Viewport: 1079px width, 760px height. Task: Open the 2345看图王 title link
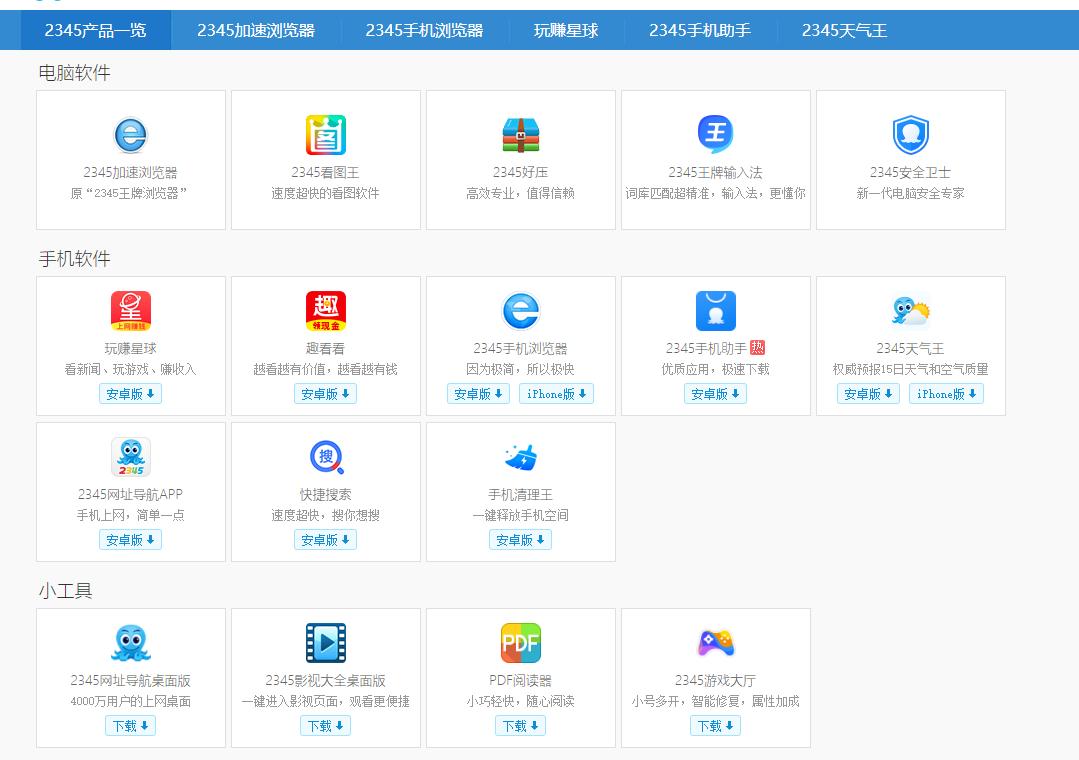[325, 172]
